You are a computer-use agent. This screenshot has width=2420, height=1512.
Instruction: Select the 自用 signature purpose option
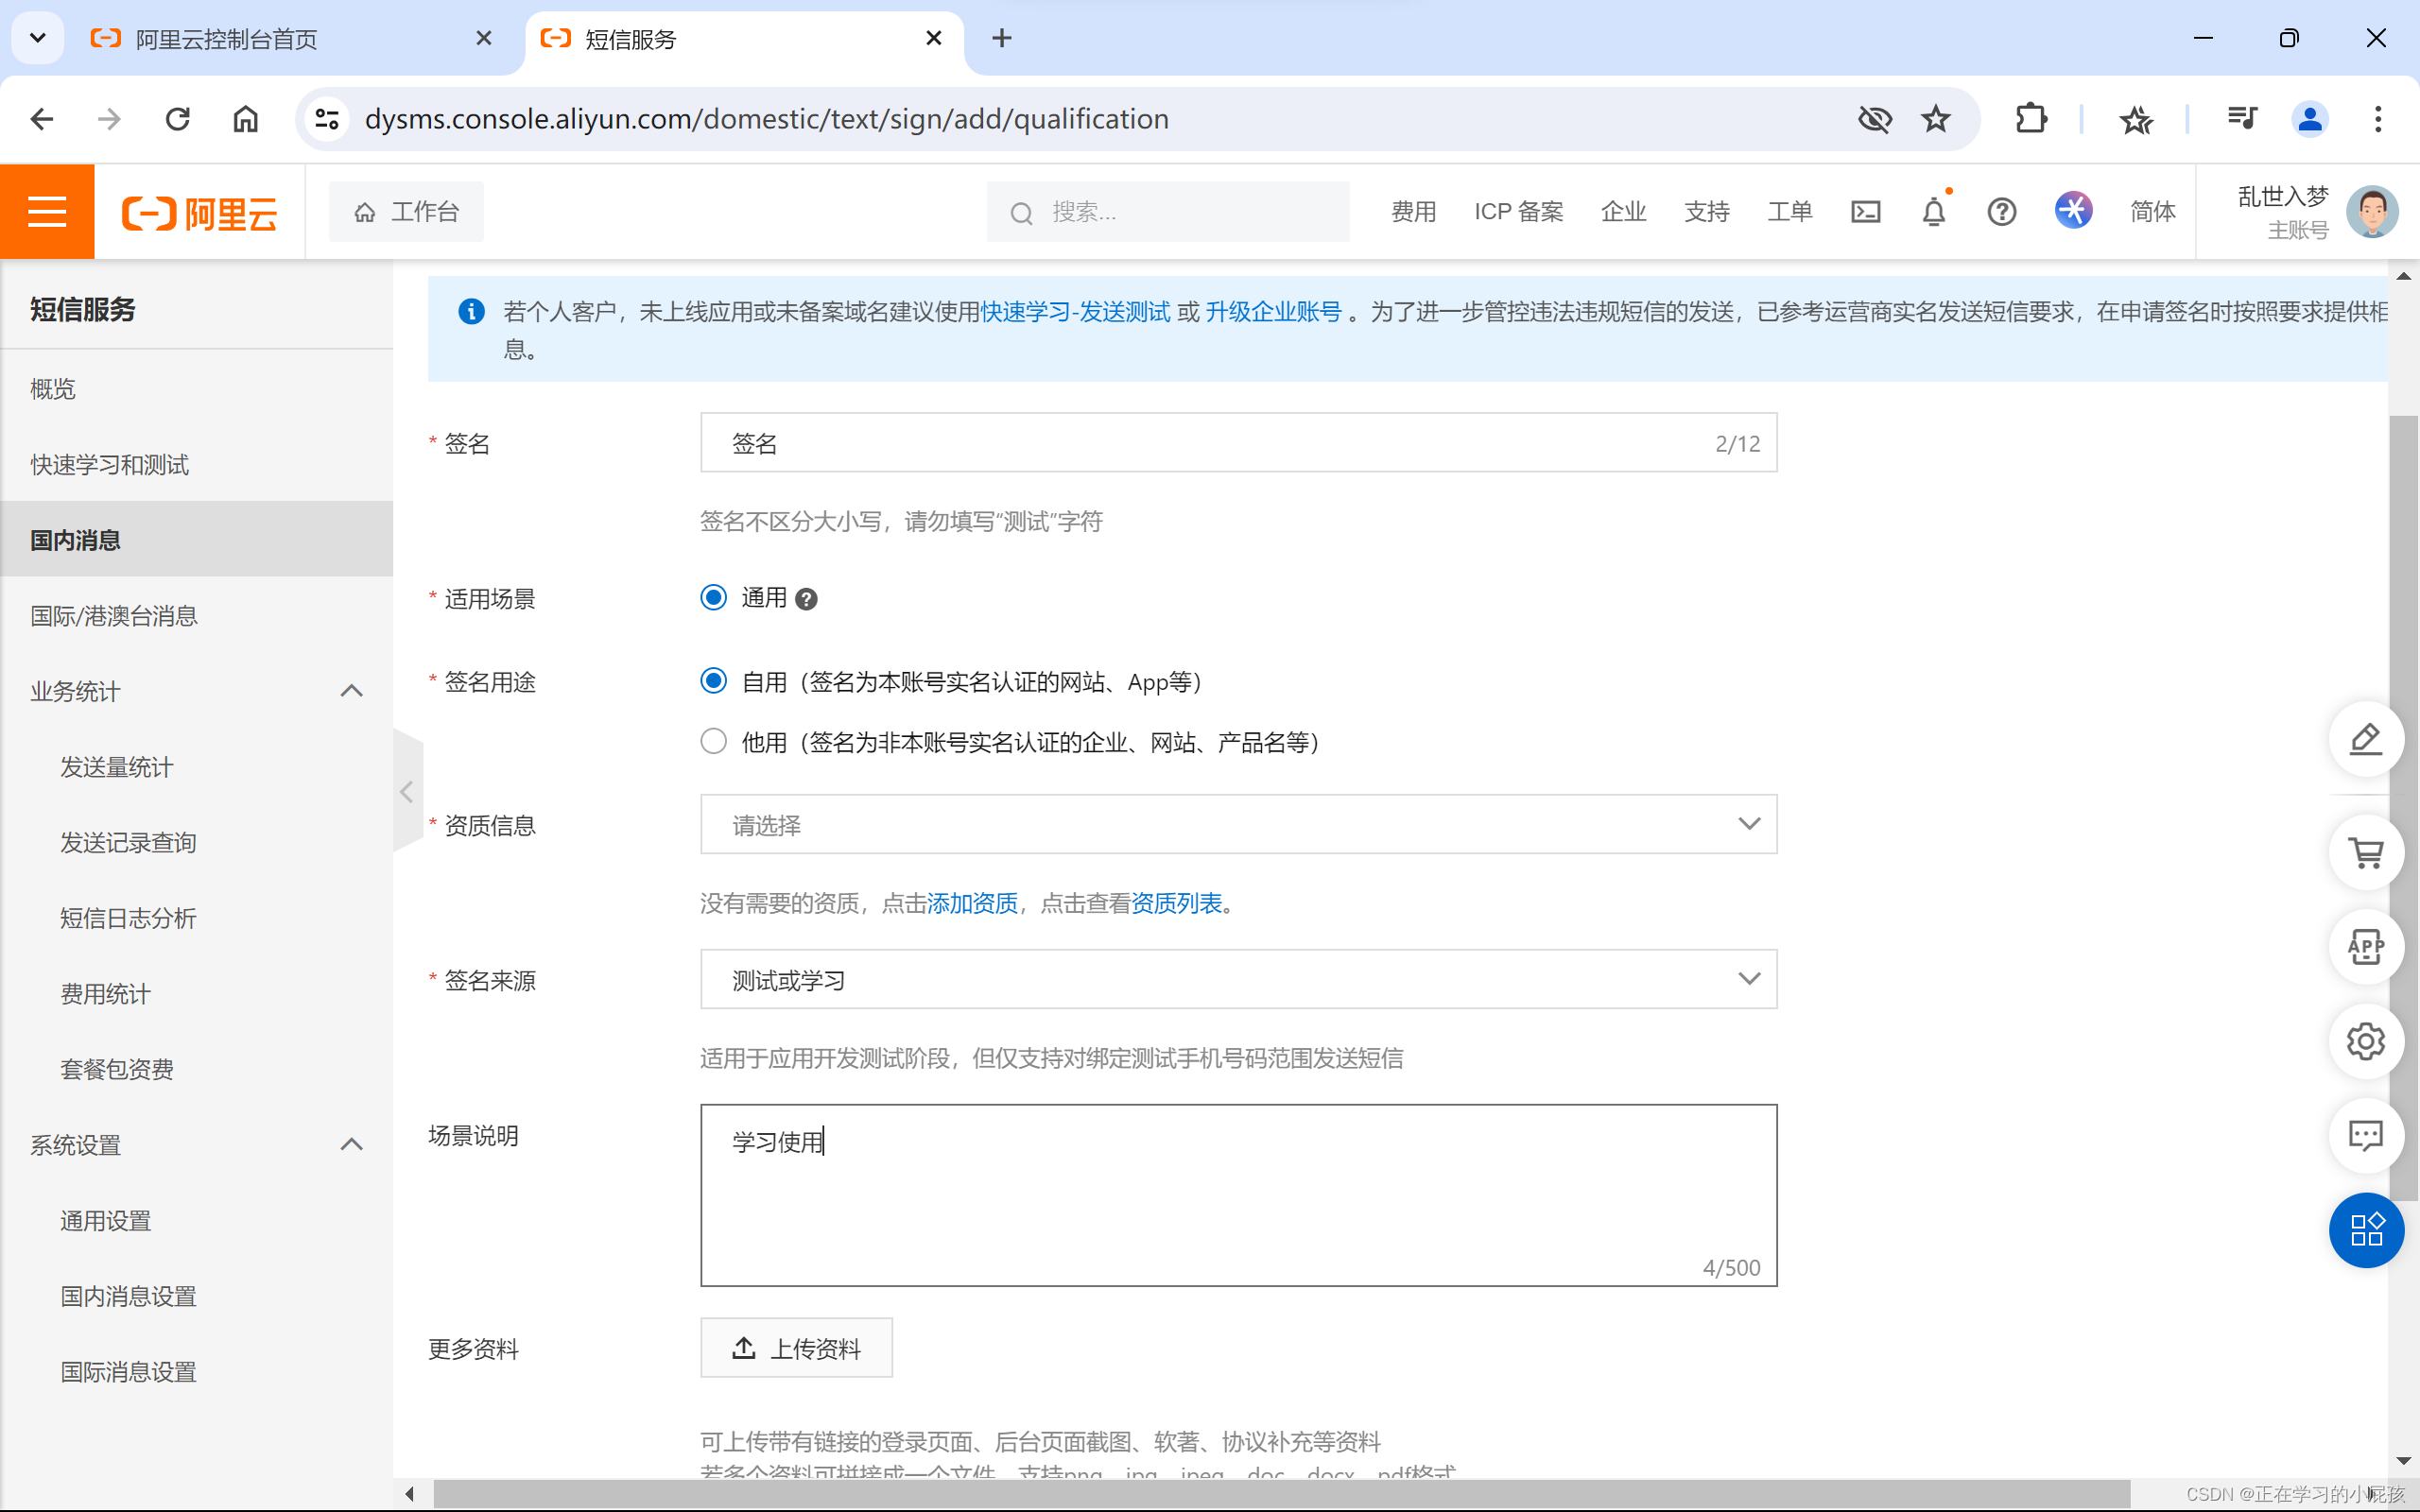713,681
